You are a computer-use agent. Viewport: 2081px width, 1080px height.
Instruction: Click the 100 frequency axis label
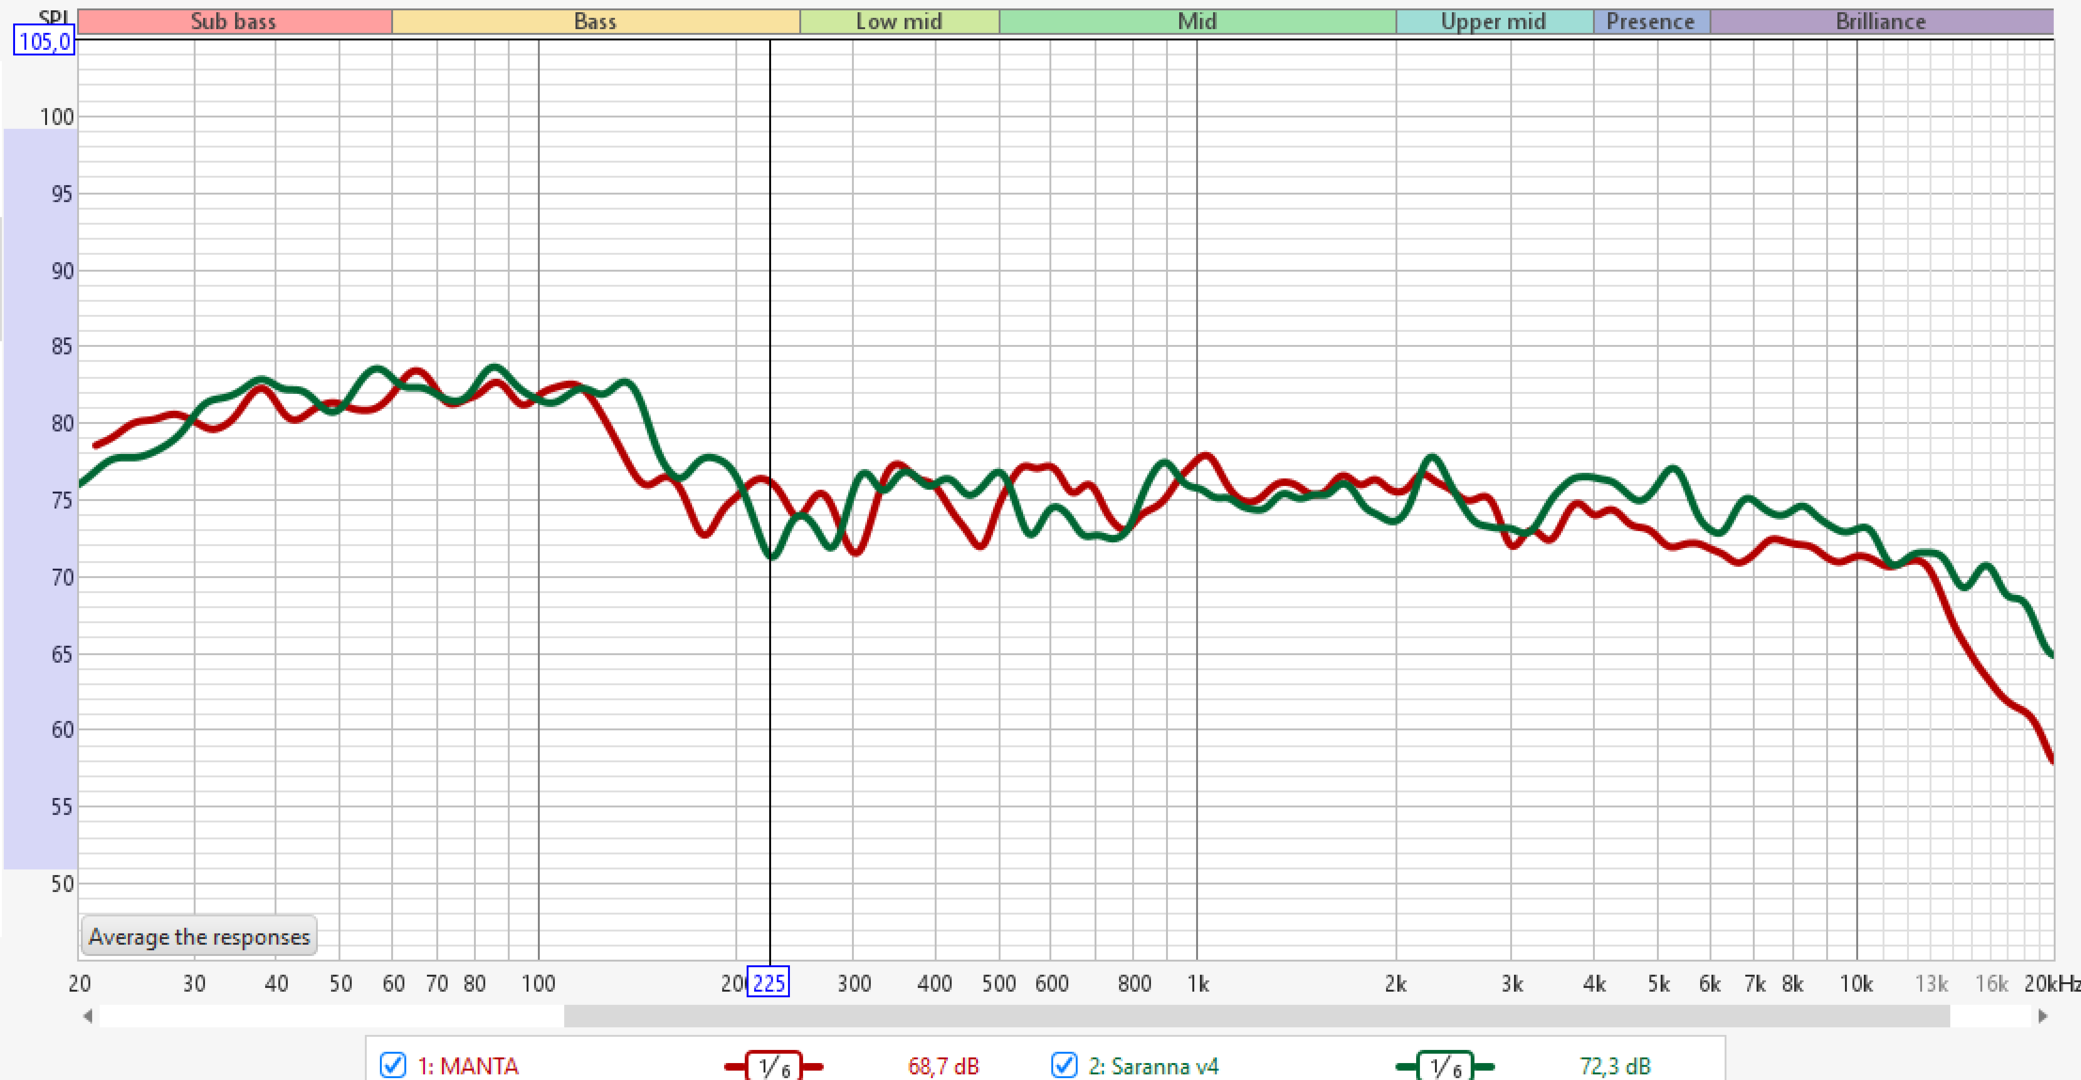(x=538, y=984)
